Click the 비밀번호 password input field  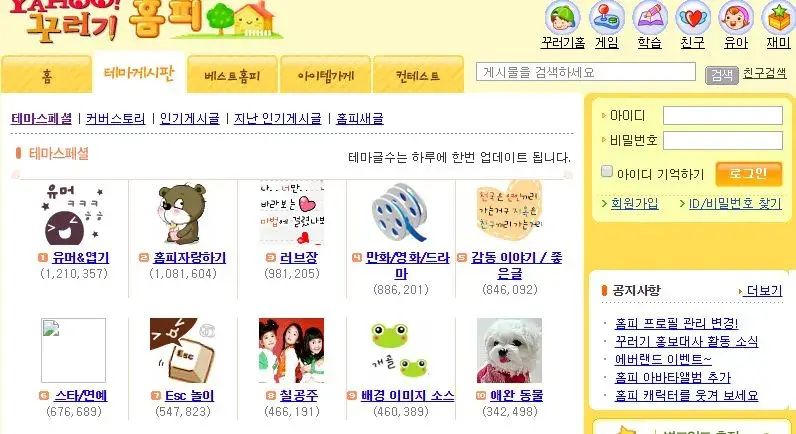pyautogui.click(x=723, y=141)
